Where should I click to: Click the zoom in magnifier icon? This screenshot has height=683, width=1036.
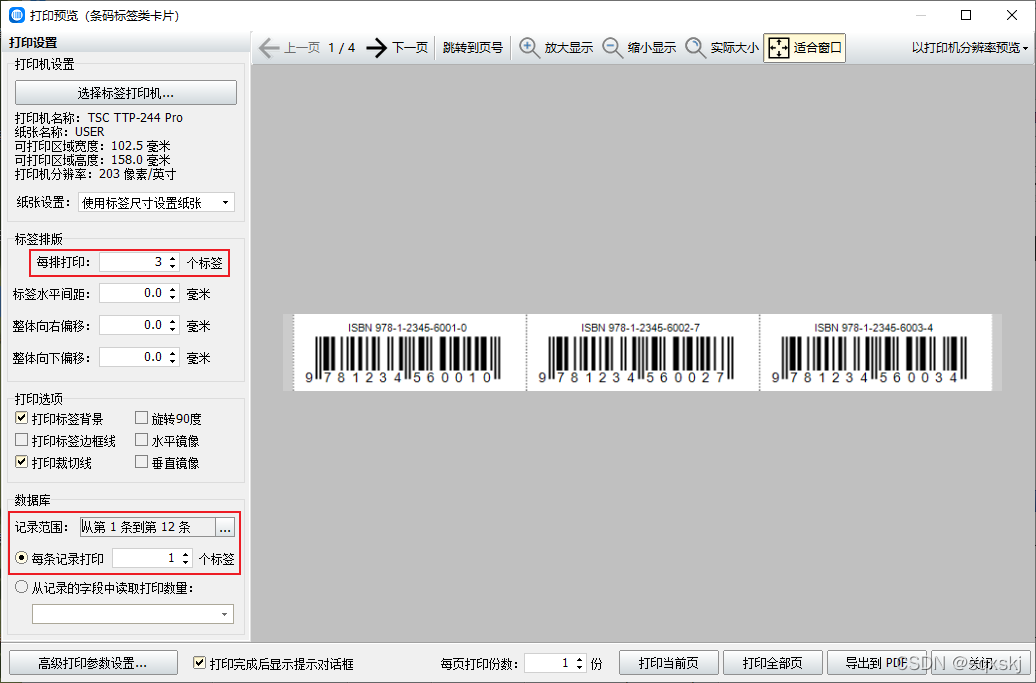coord(529,48)
